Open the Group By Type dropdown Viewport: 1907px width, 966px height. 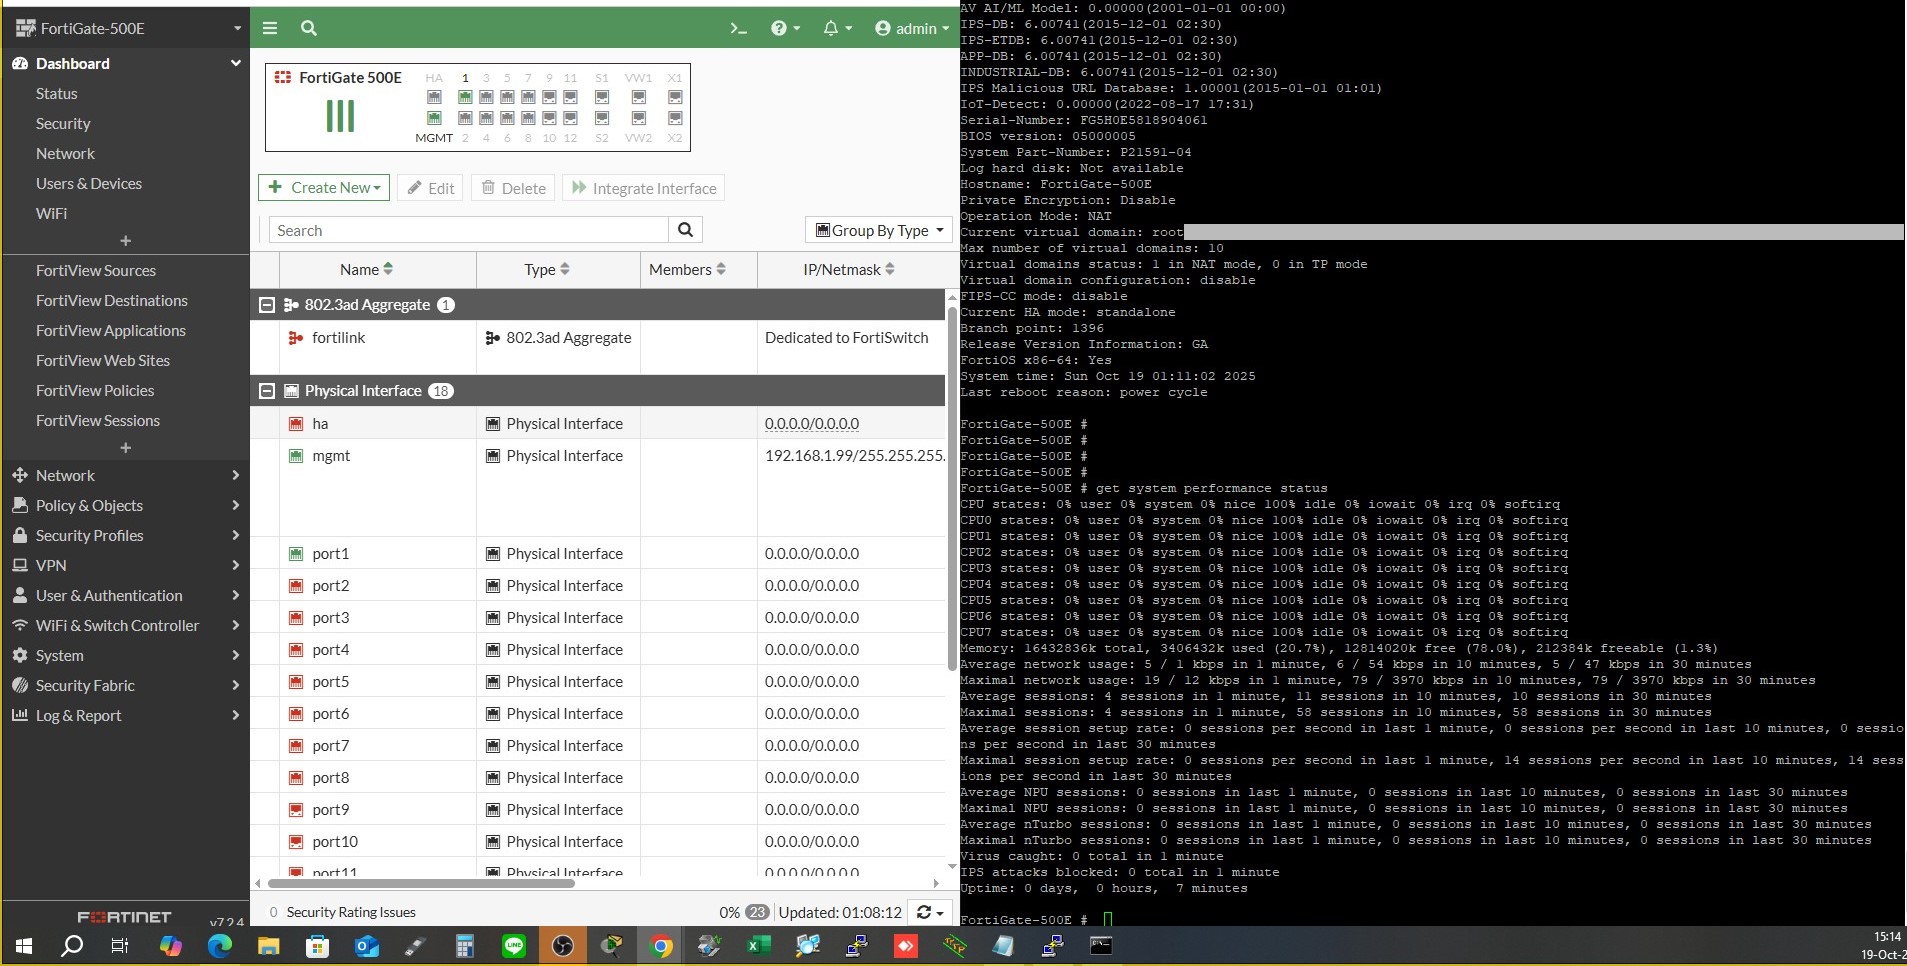point(879,230)
